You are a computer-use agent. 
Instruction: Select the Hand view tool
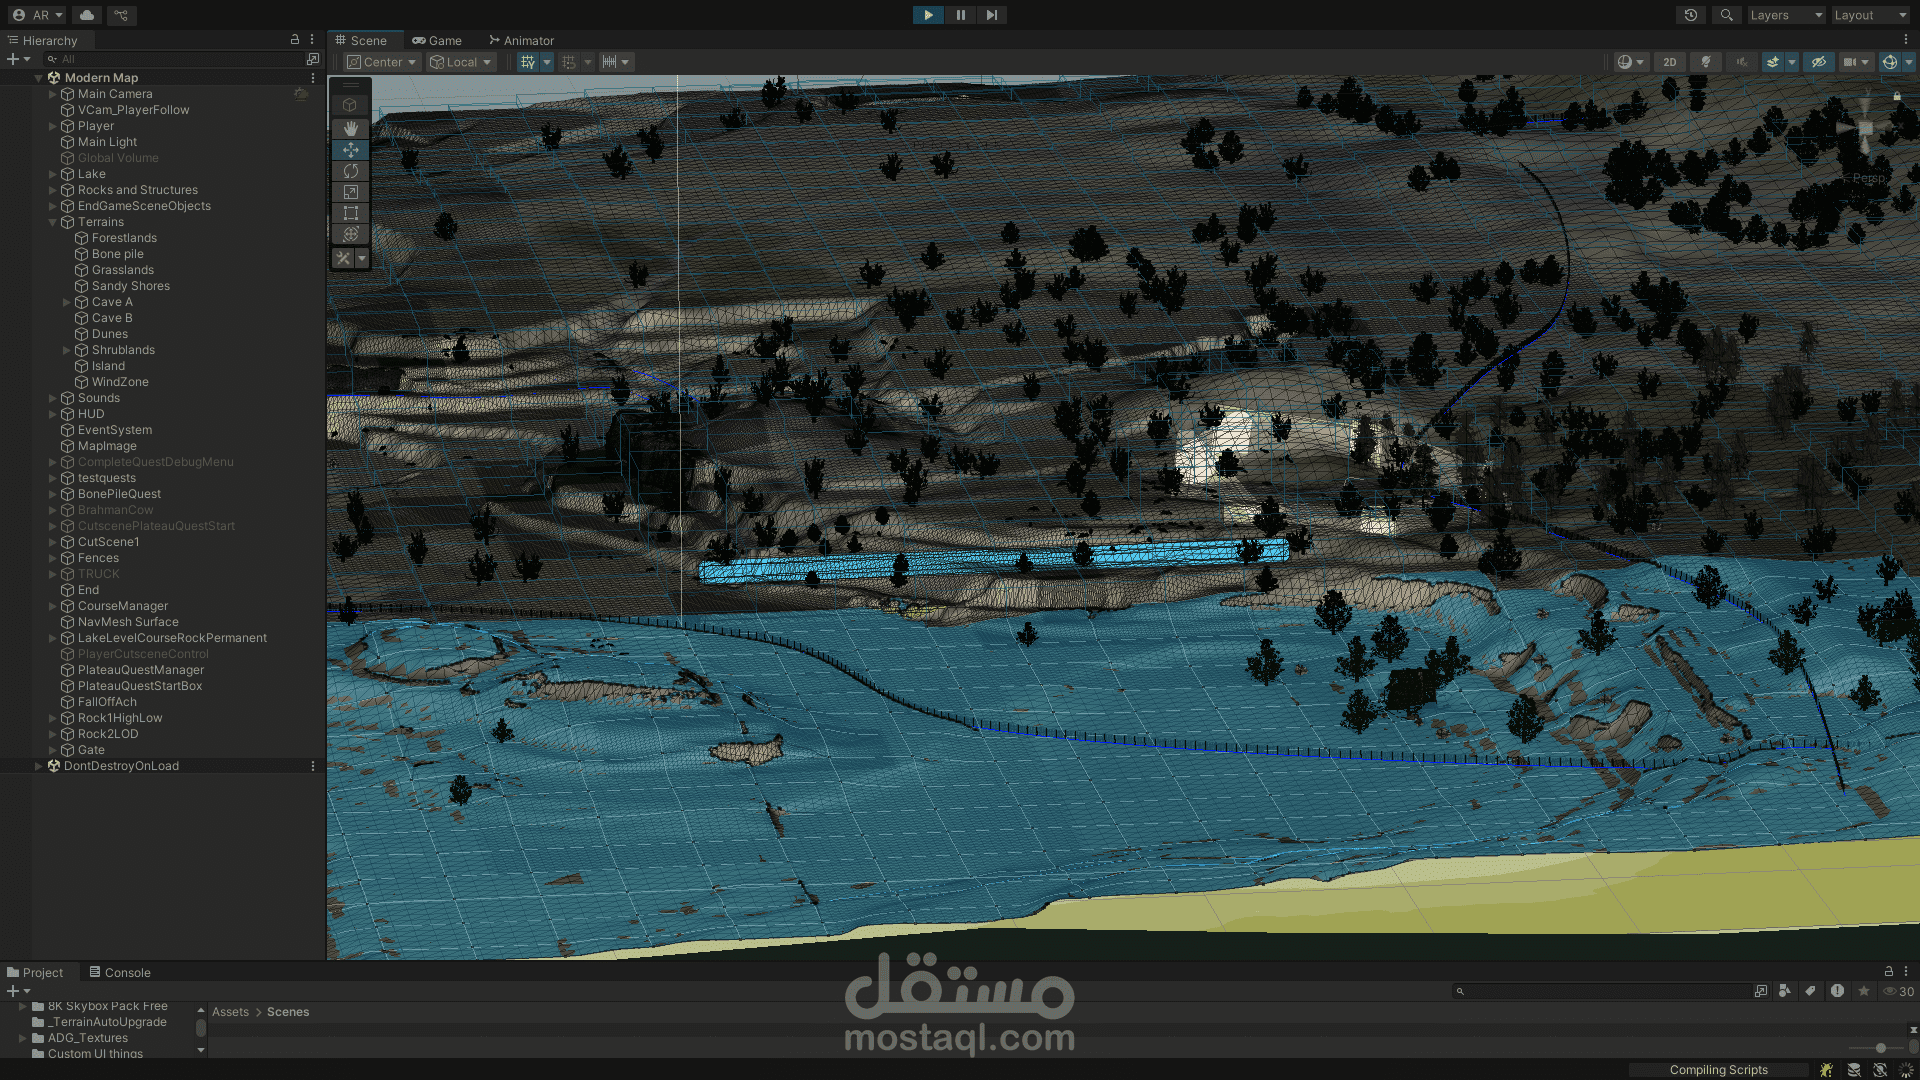(x=350, y=128)
